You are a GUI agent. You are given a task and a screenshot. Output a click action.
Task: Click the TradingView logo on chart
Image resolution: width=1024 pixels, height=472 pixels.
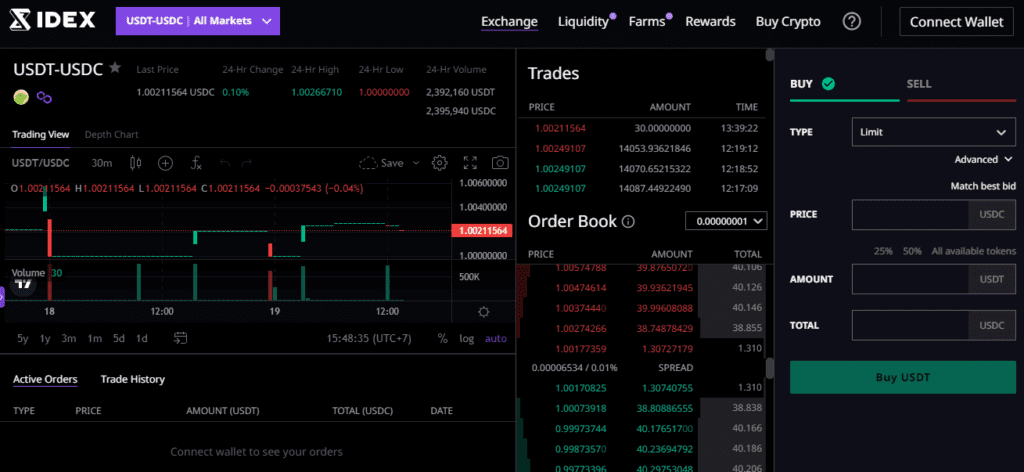(25, 283)
